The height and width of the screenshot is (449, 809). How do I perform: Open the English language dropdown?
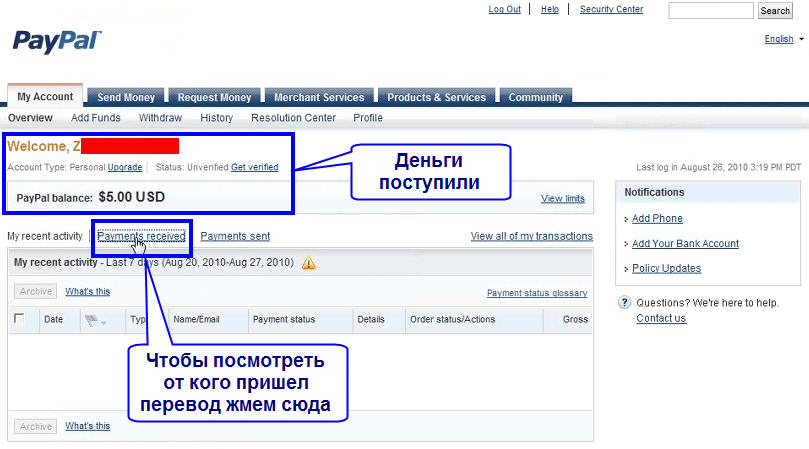coord(784,39)
